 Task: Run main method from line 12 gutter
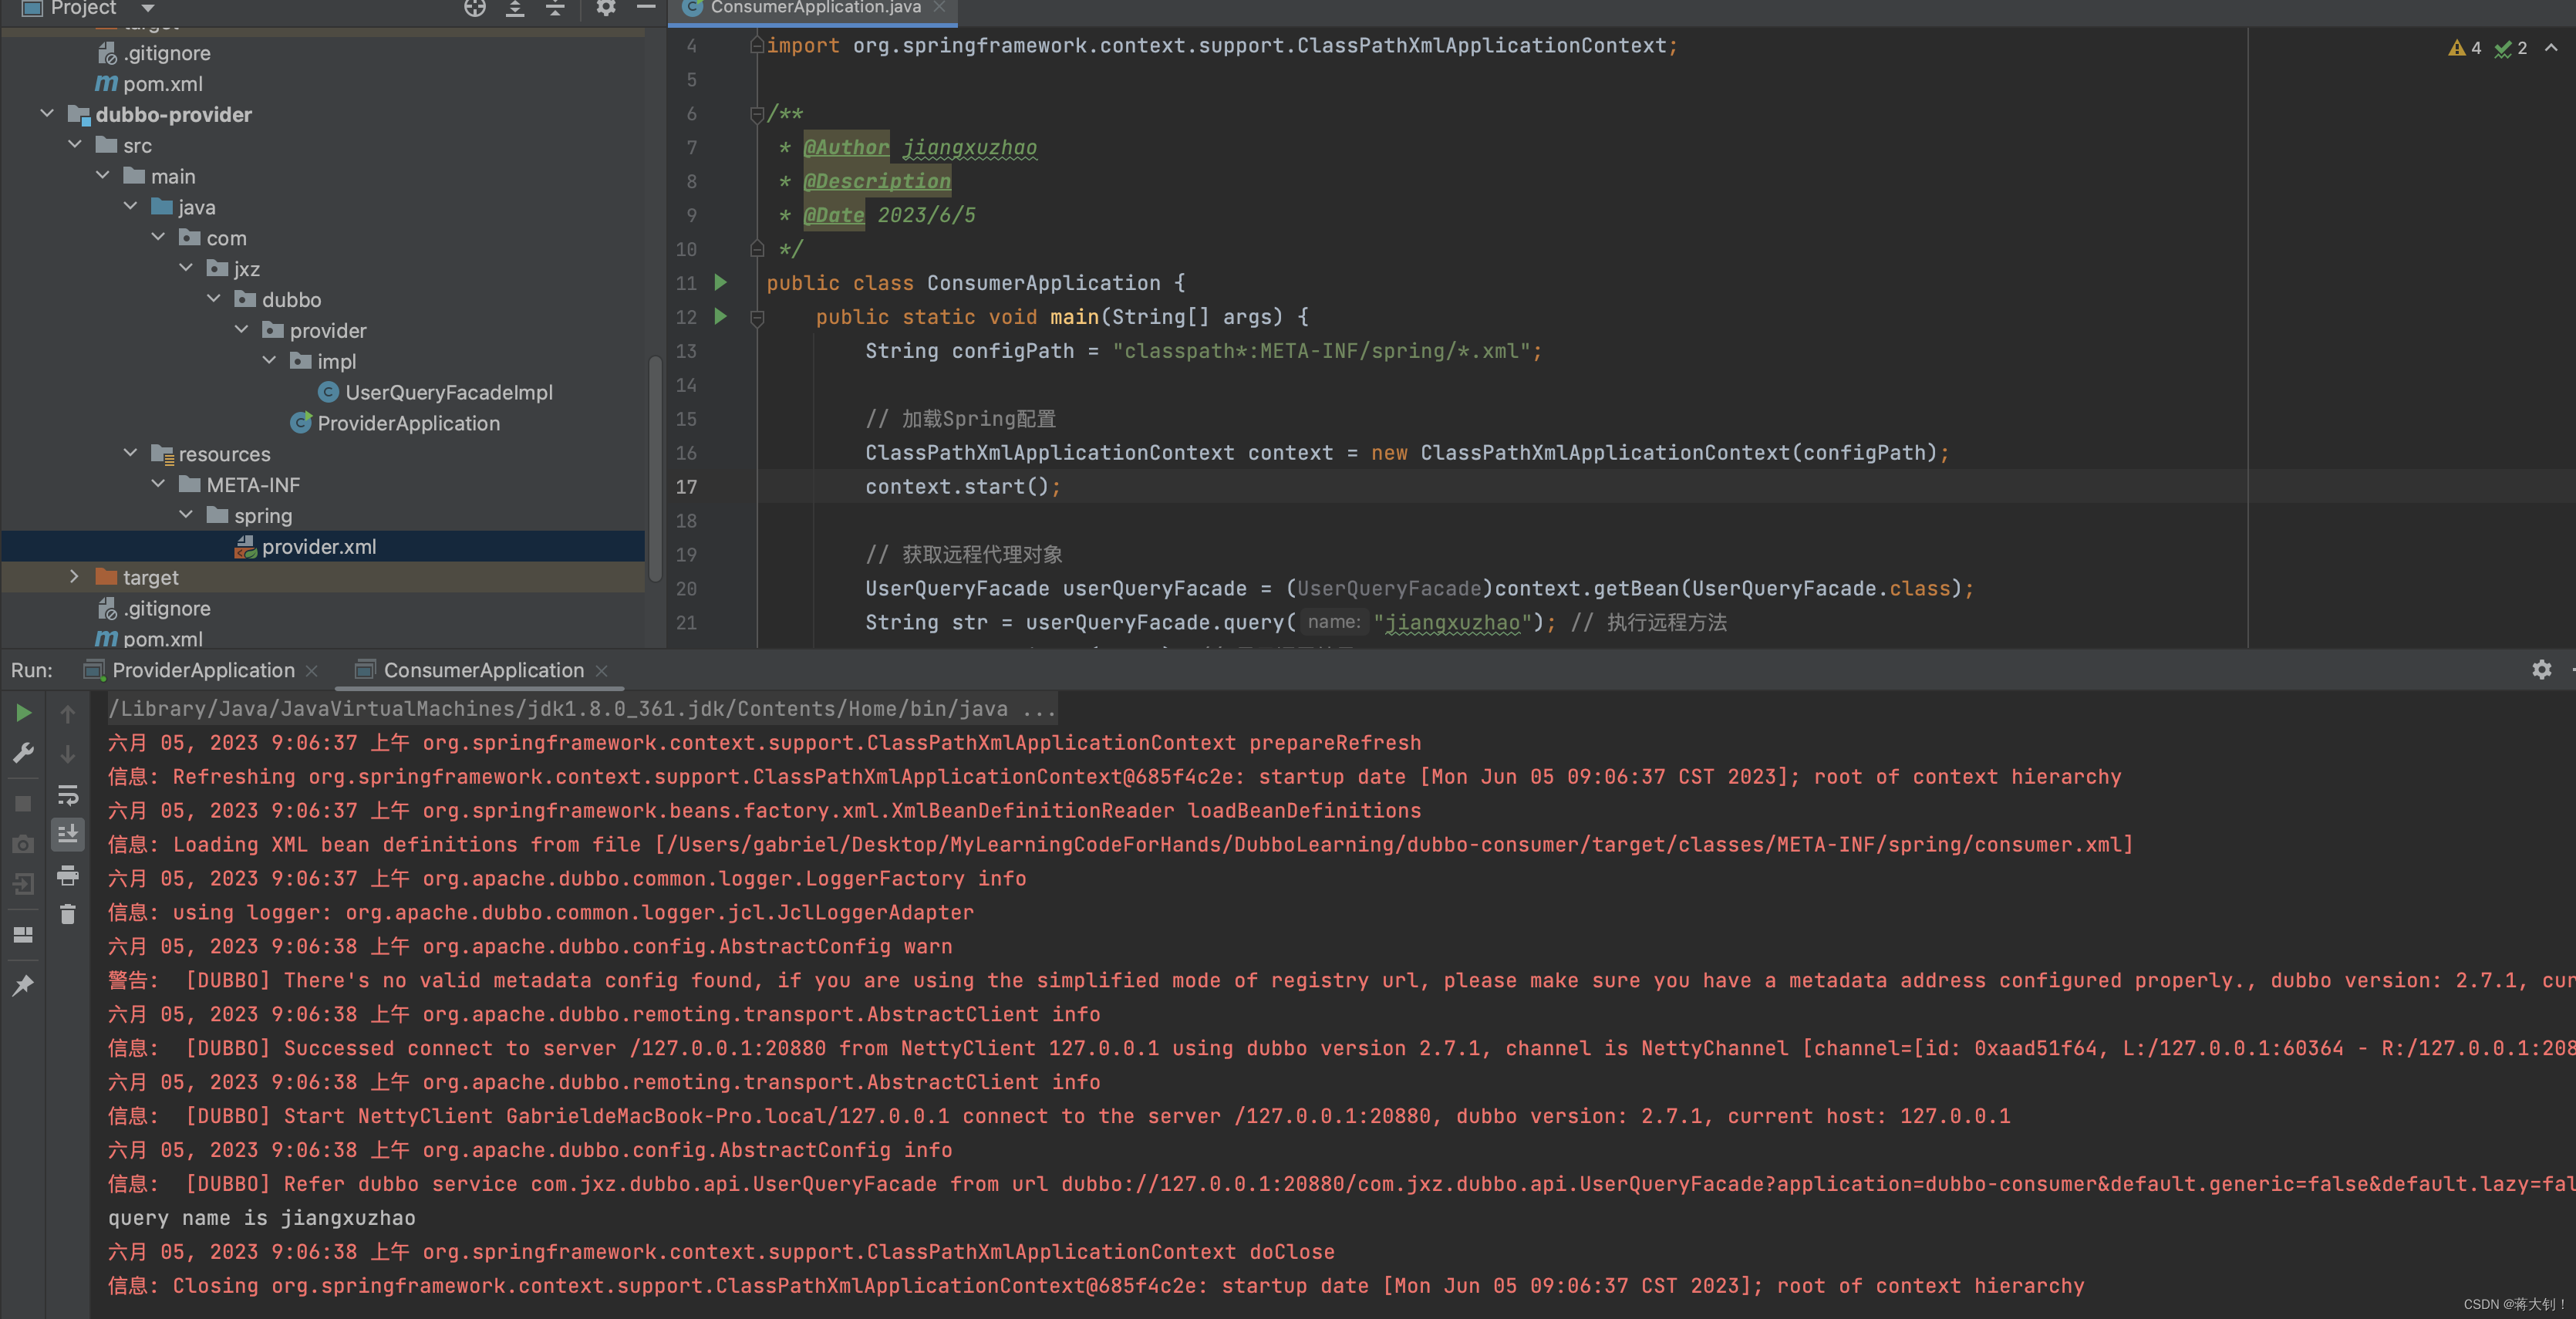[x=720, y=317]
